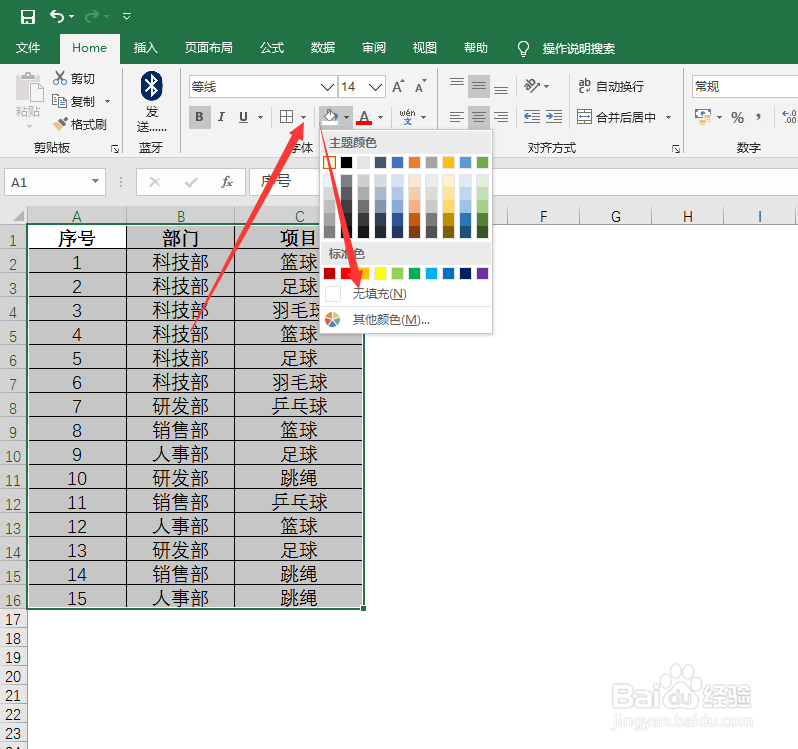This screenshot has width=798, height=749.
Task: Click the 粘贴 paste icon
Action: (x=28, y=89)
